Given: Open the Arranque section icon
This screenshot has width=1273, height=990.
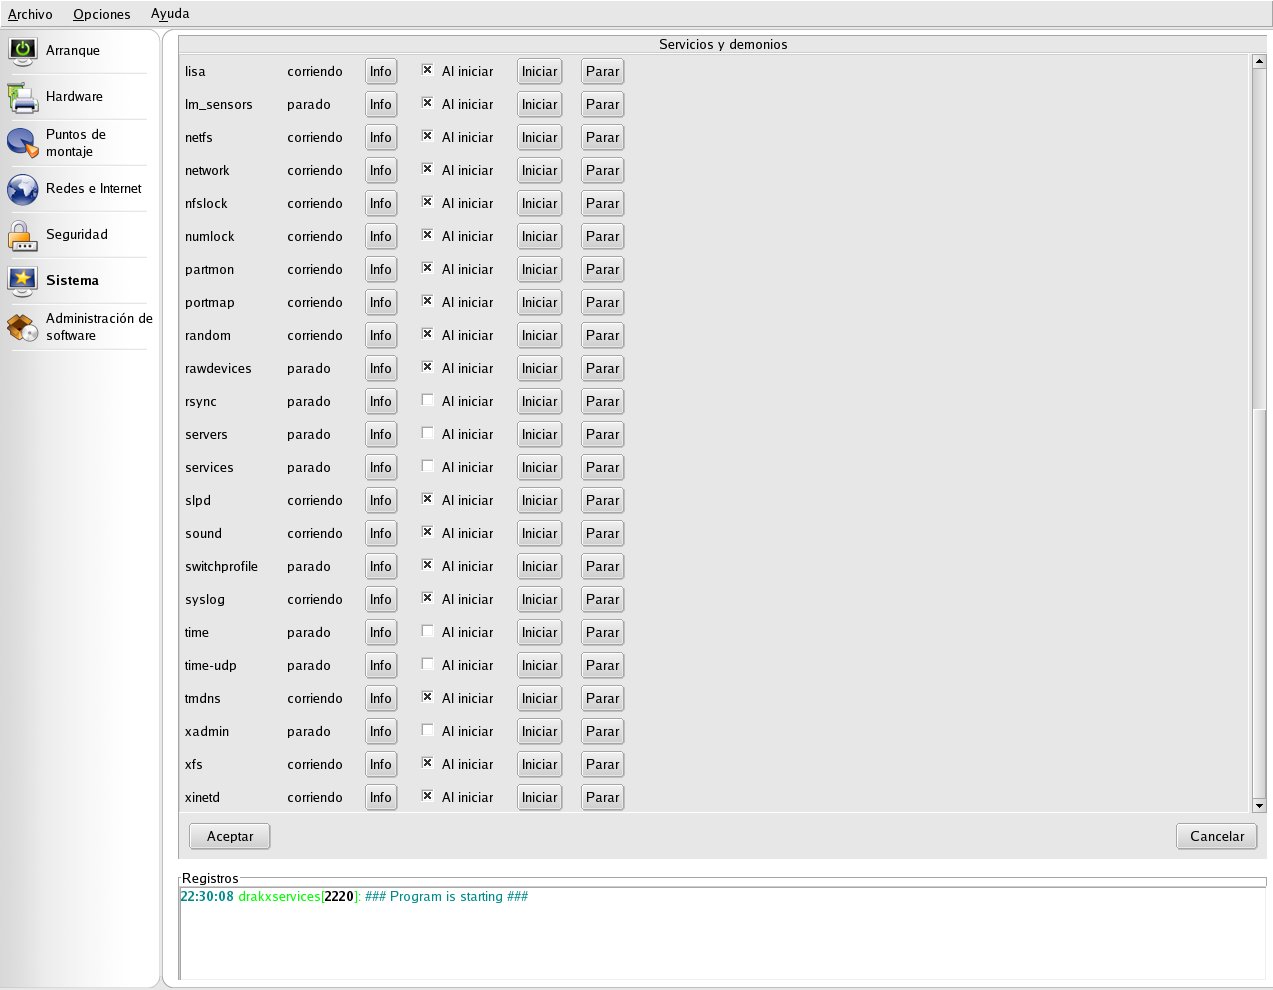Looking at the screenshot, I should [x=23, y=51].
